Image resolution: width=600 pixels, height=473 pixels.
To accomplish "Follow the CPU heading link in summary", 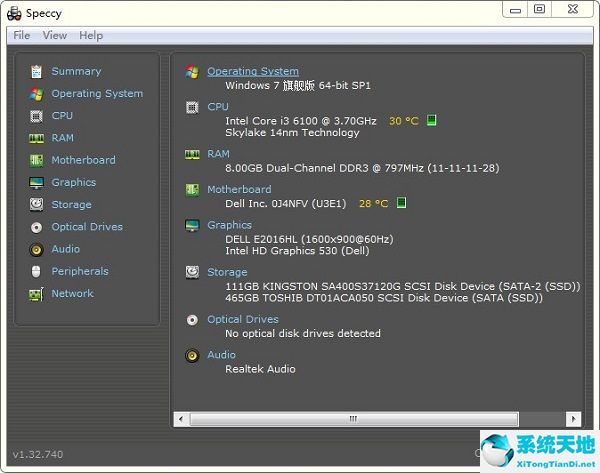I will click(x=218, y=107).
